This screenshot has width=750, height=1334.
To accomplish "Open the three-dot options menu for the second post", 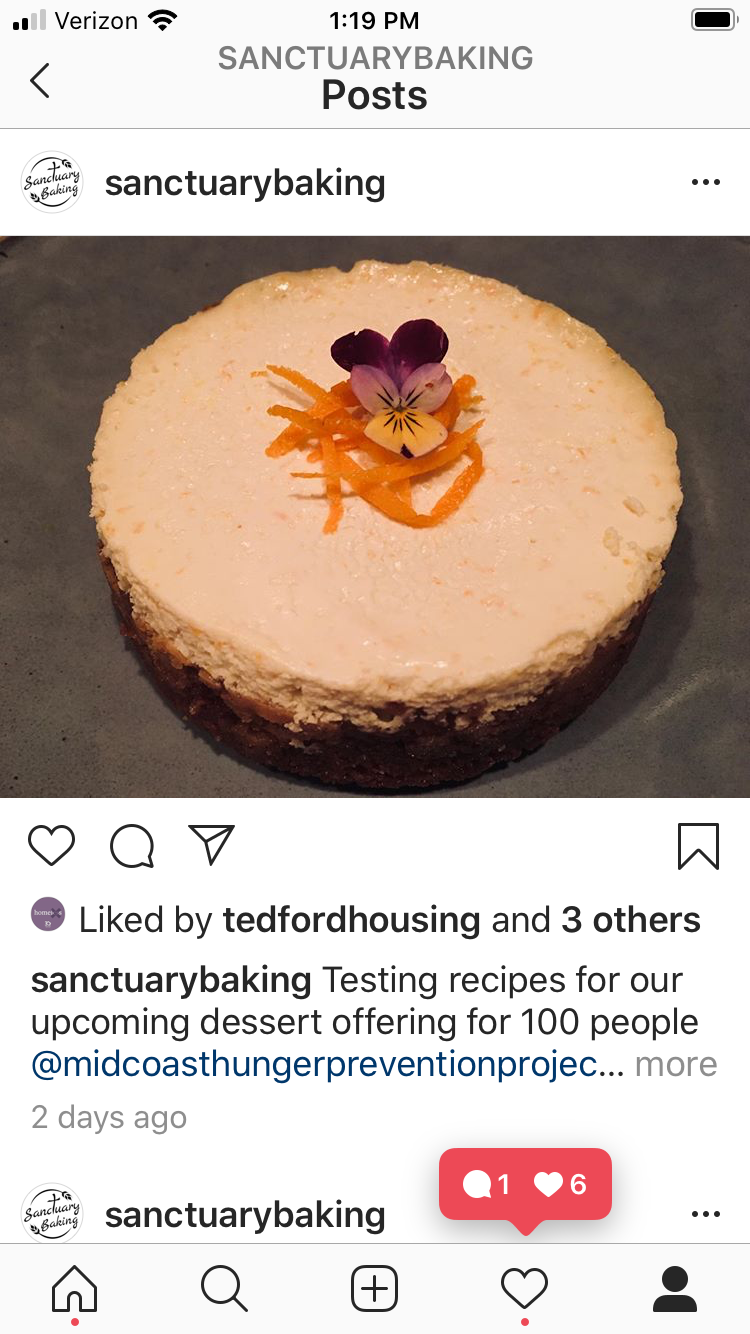I will pyautogui.click(x=705, y=1214).
